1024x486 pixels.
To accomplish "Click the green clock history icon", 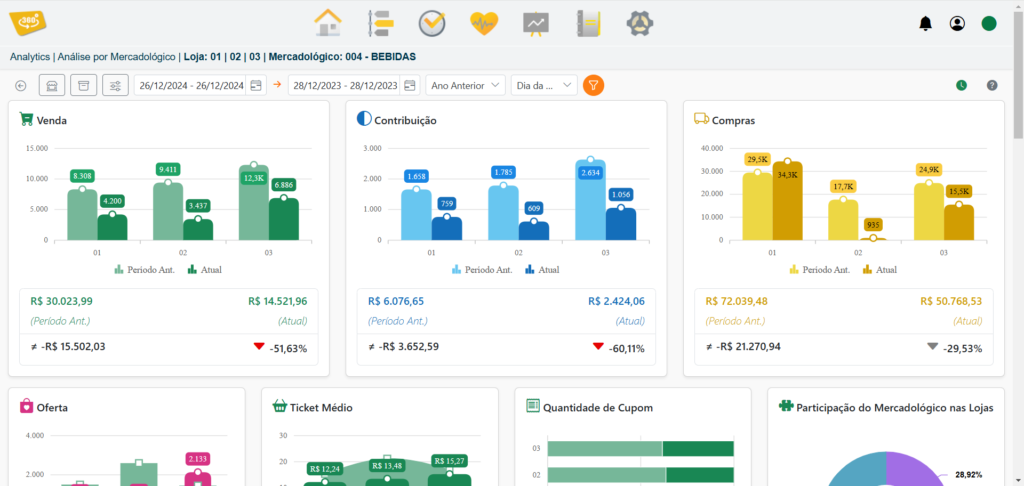I will (x=961, y=86).
